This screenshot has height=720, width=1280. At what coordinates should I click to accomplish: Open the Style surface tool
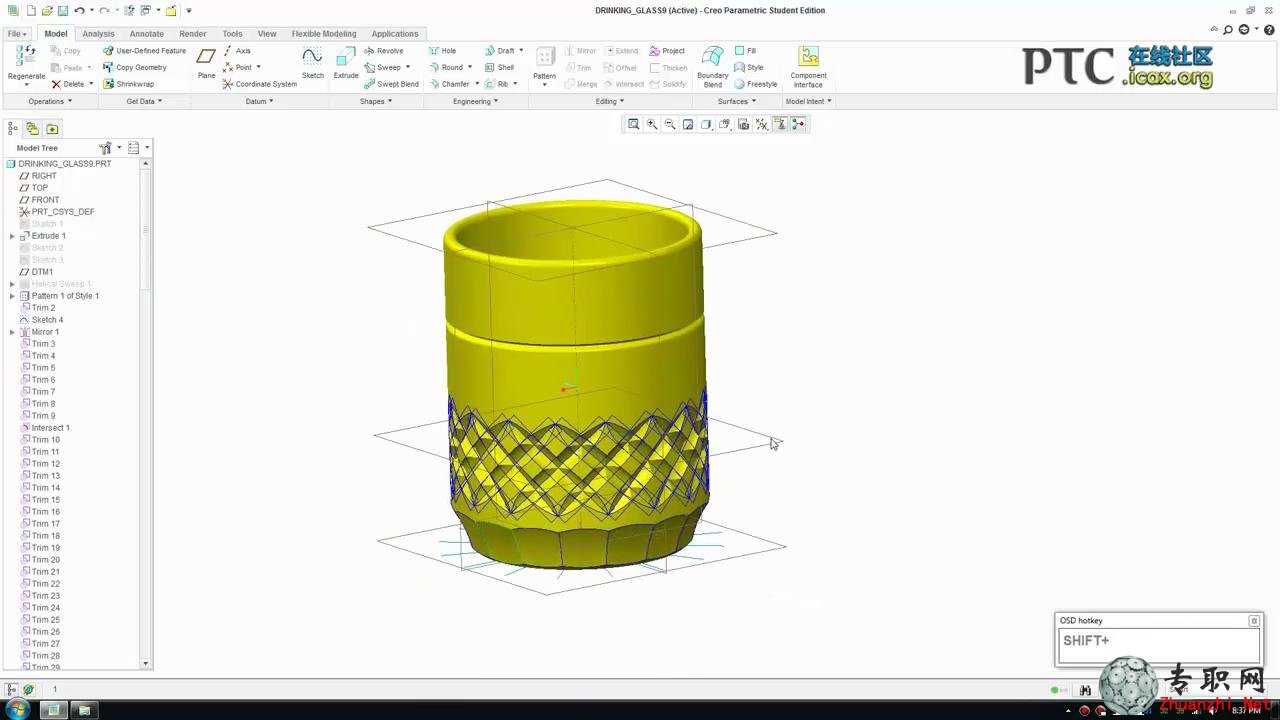[x=749, y=68]
